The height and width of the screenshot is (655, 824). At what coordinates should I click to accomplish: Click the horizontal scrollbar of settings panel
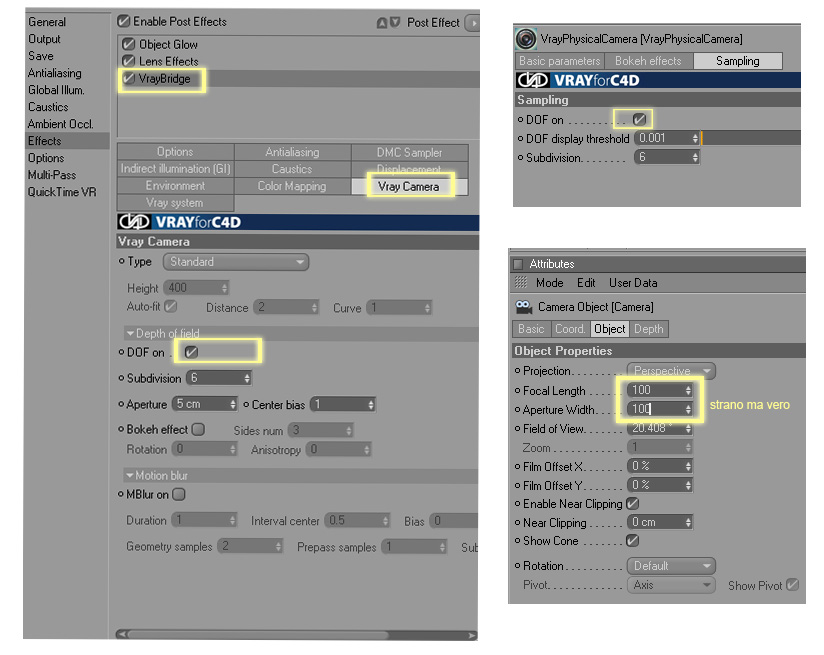click(258, 634)
